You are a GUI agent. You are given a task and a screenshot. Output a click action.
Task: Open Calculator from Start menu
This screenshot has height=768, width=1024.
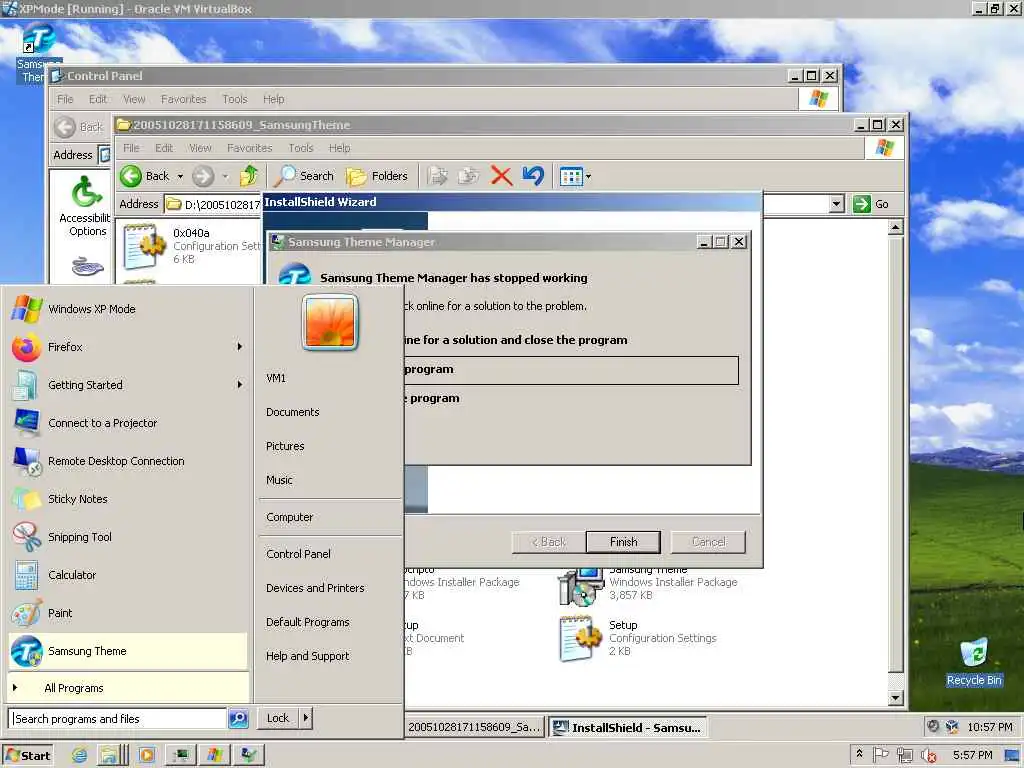click(127, 575)
